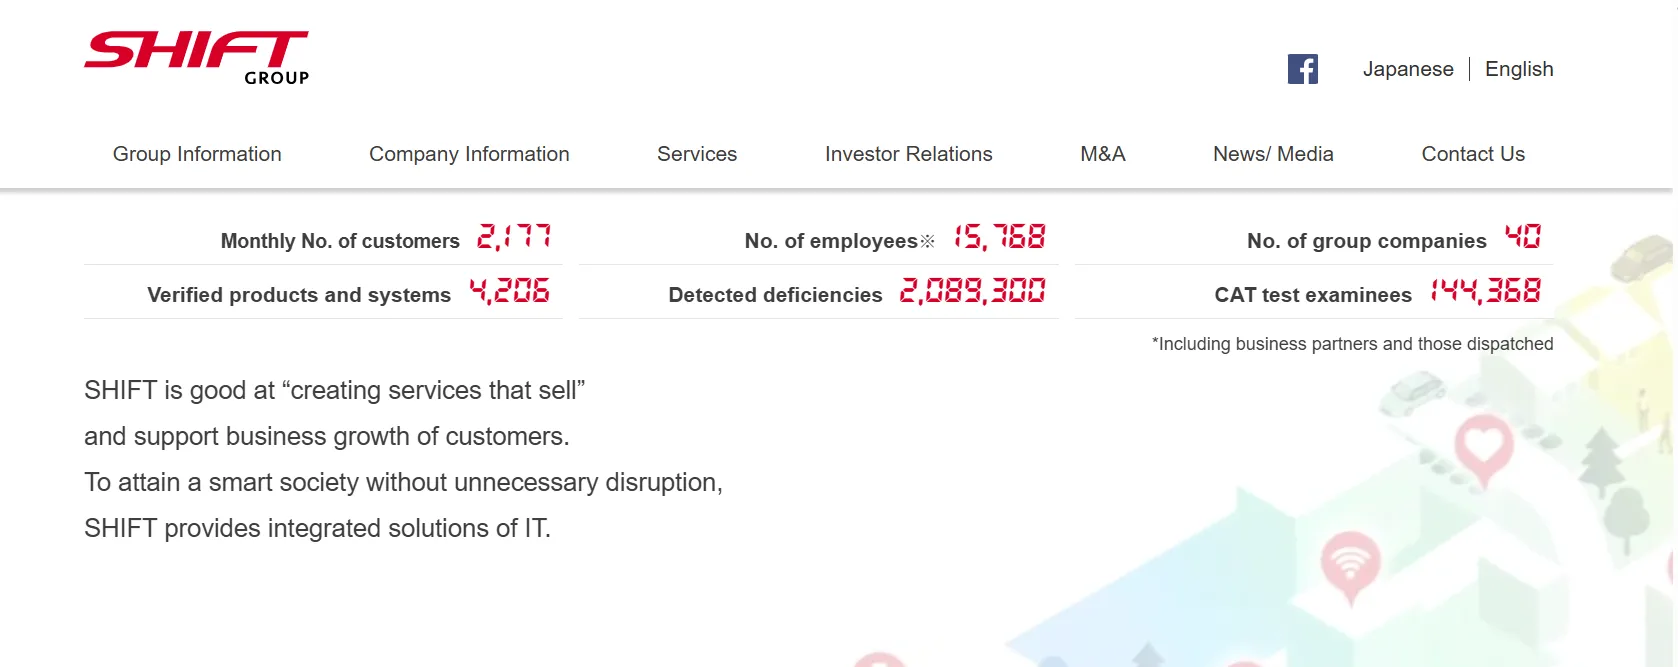Click the SHIFT Group logo
Screen dimensions: 1678x667
click(x=197, y=57)
